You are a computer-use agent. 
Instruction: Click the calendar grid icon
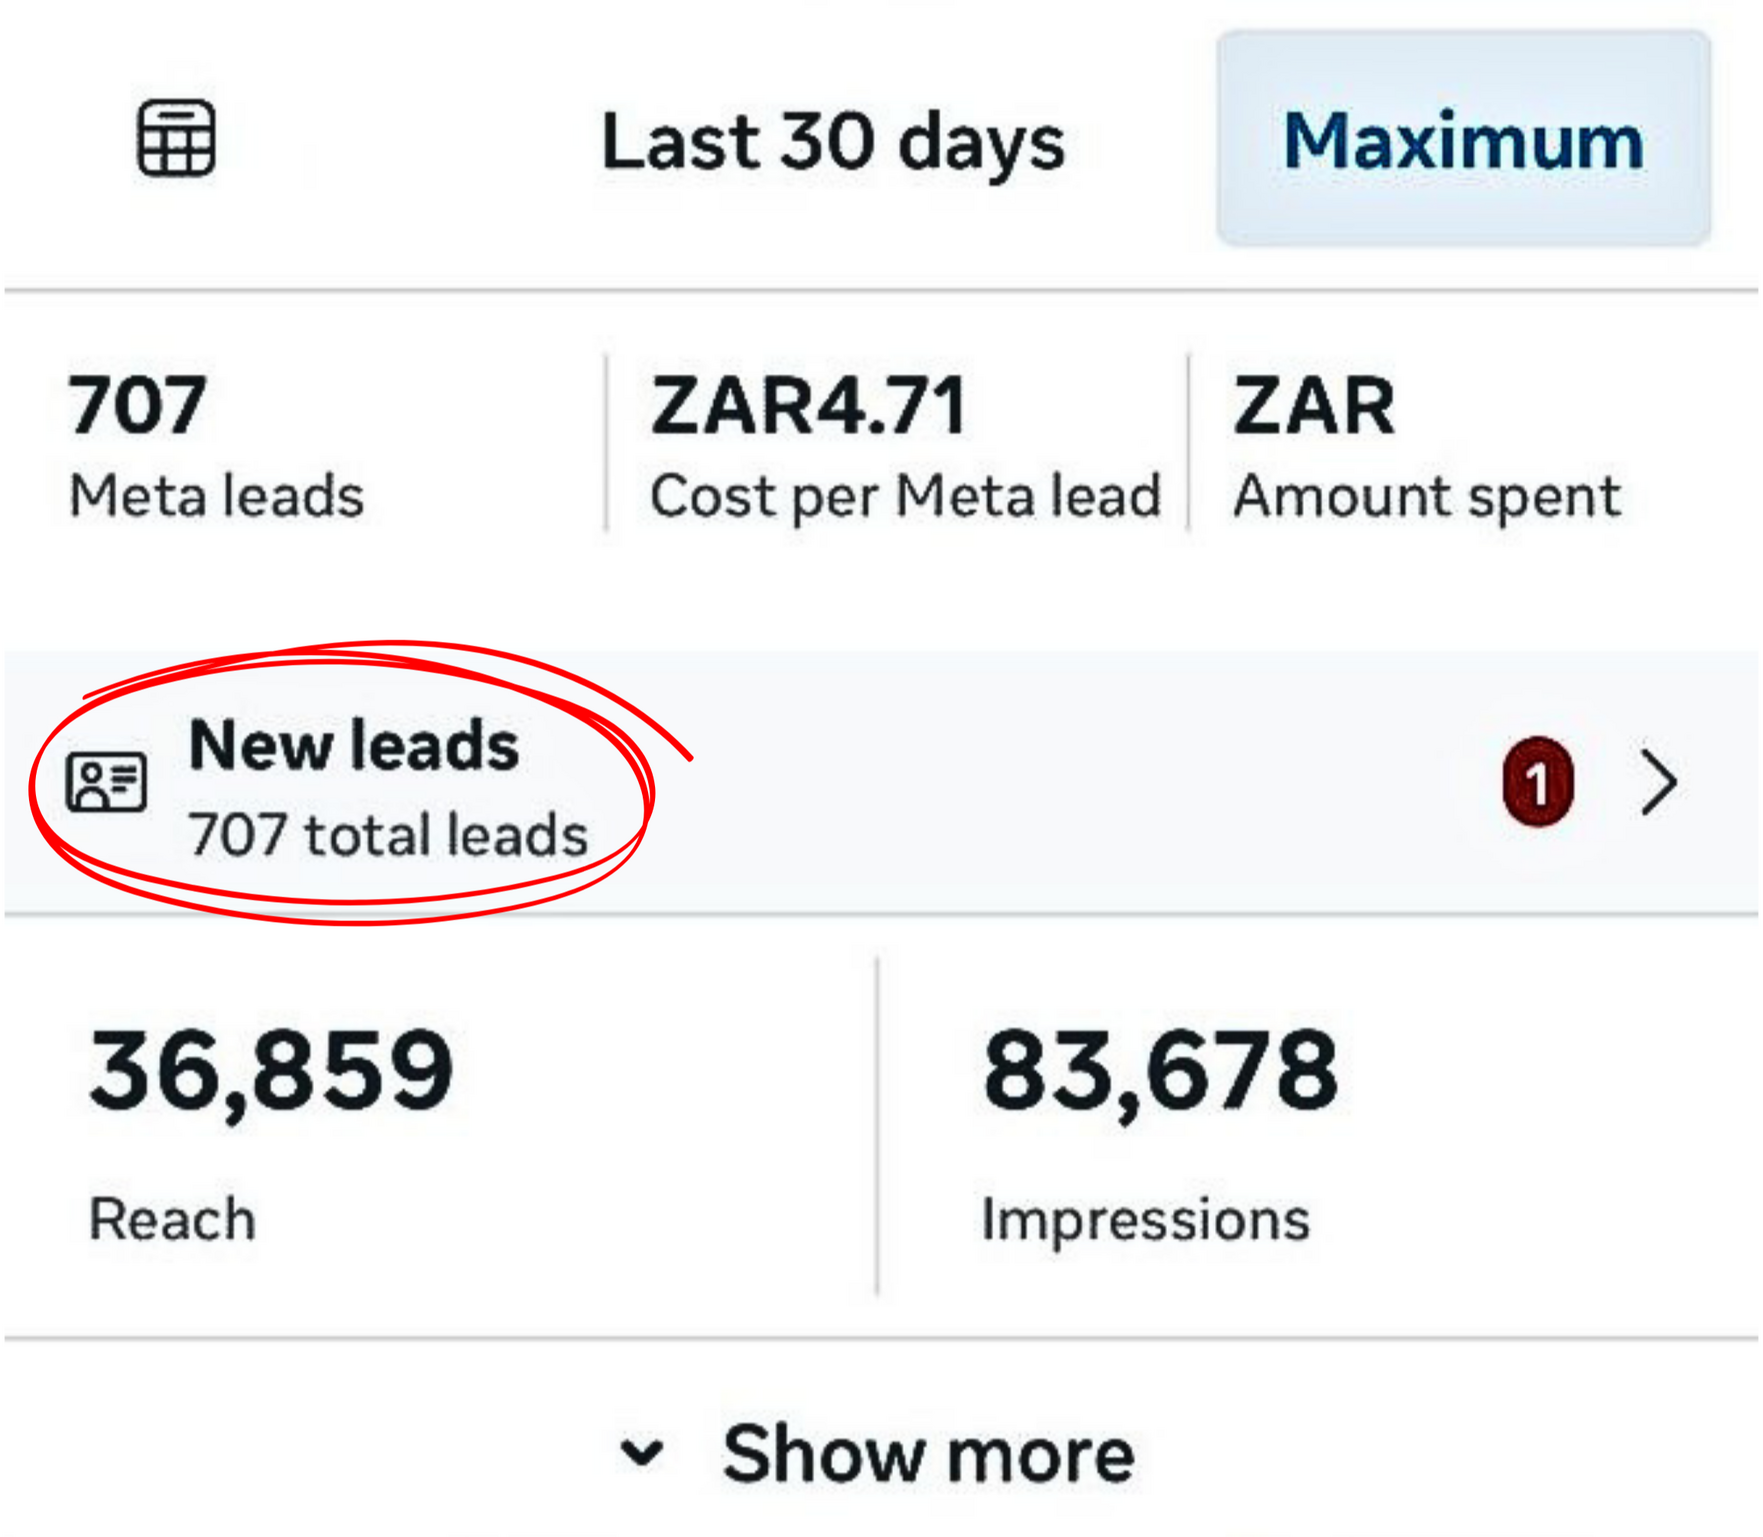pyautogui.click(x=176, y=138)
